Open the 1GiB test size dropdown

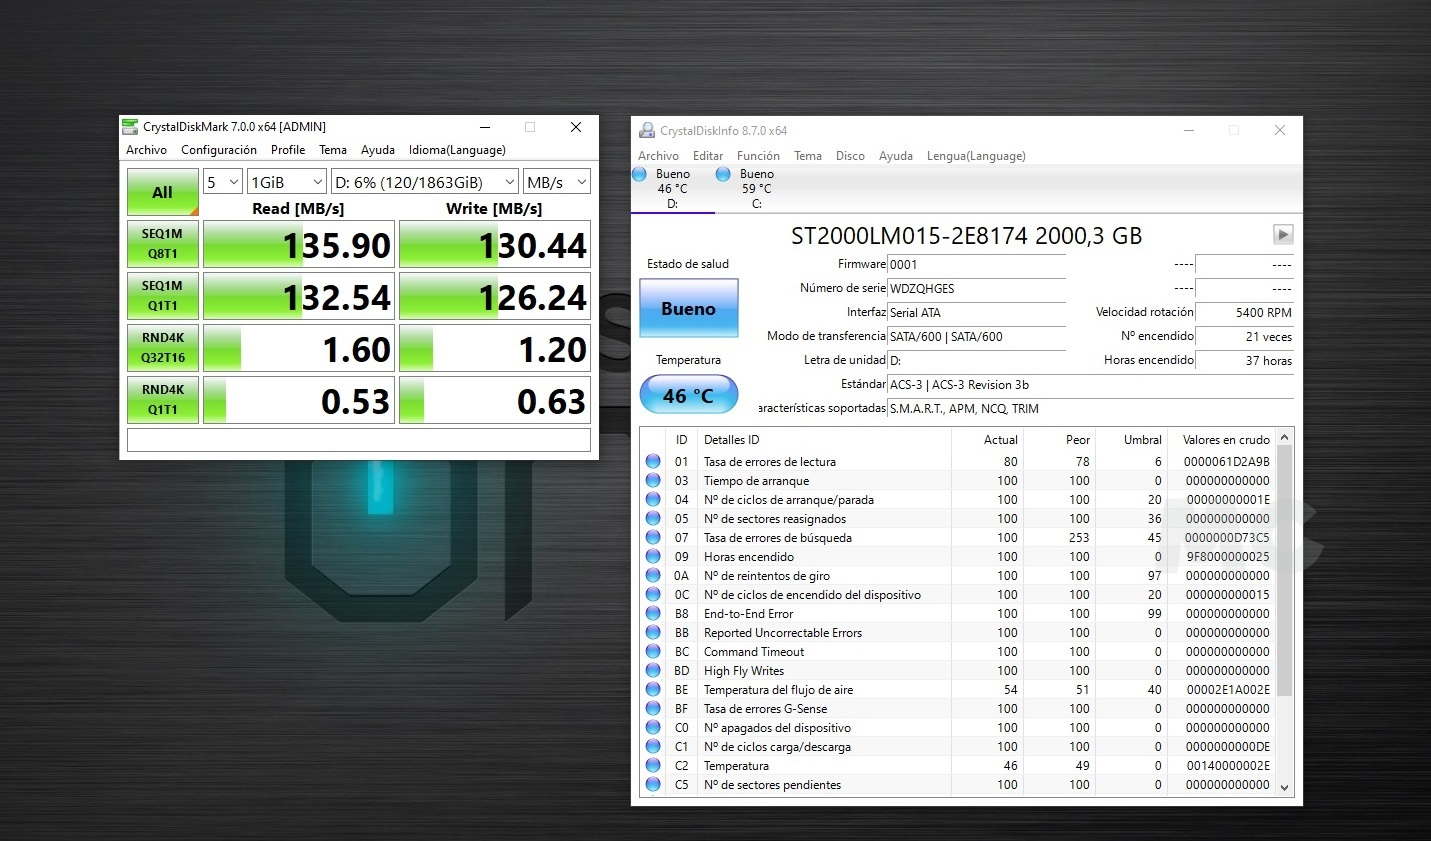287,182
